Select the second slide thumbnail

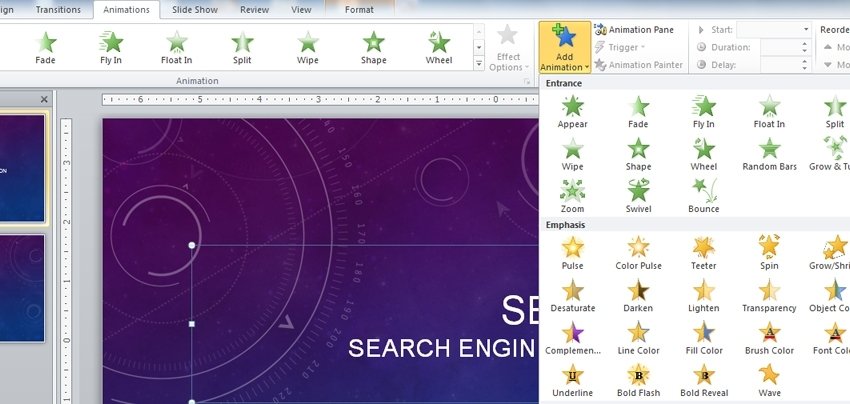[x=22, y=288]
